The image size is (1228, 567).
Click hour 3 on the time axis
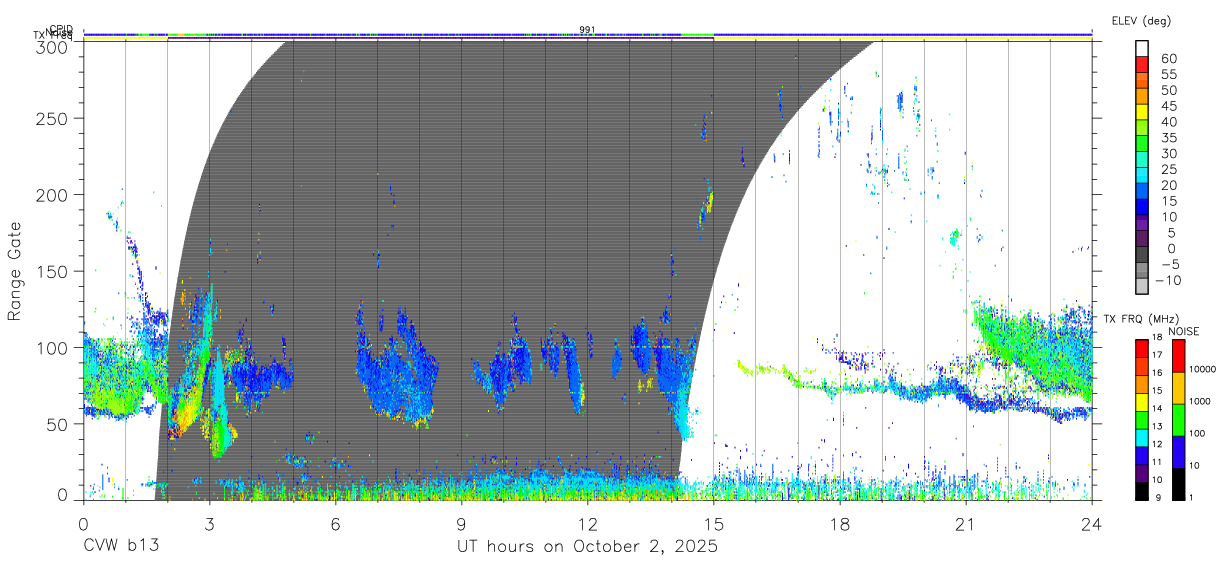[209, 523]
